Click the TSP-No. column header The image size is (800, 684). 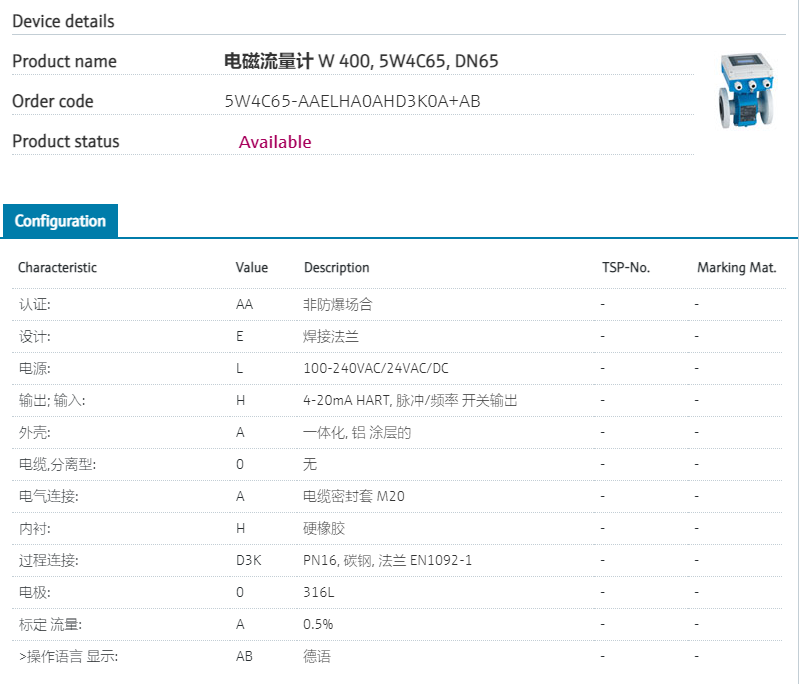tap(626, 268)
